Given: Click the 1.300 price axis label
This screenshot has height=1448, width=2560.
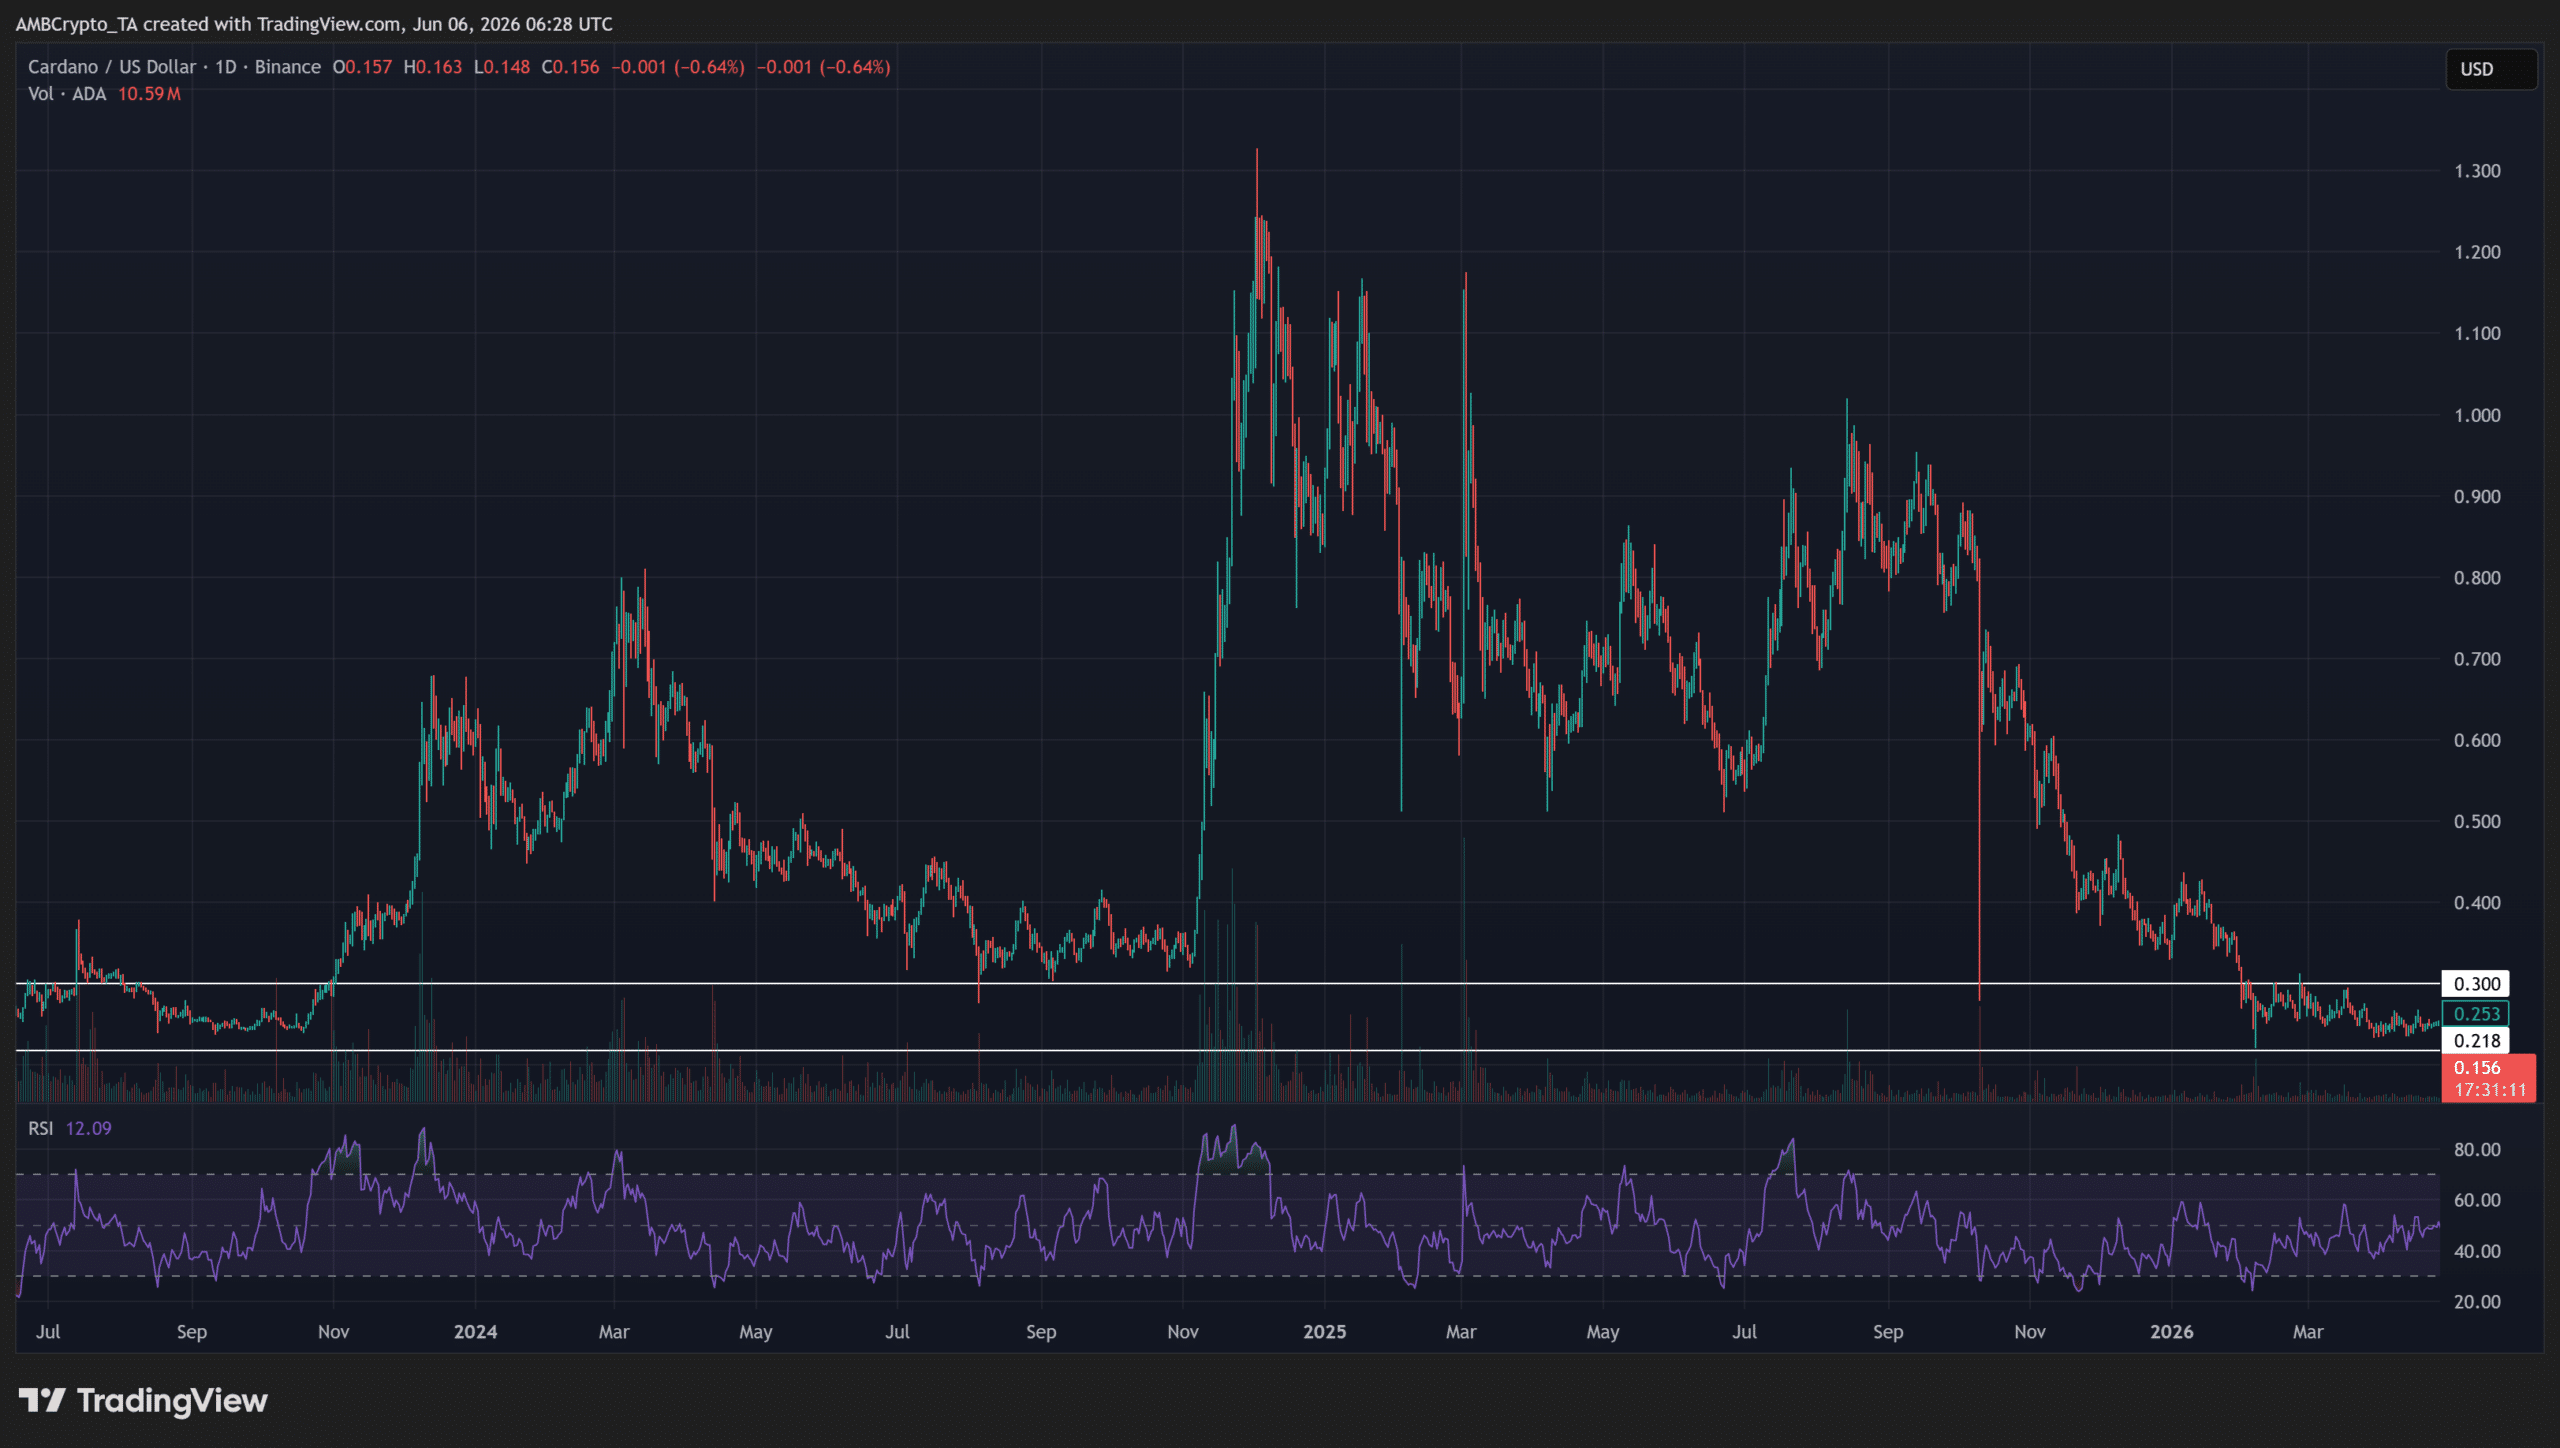Looking at the screenshot, I should pyautogui.click(x=2477, y=171).
